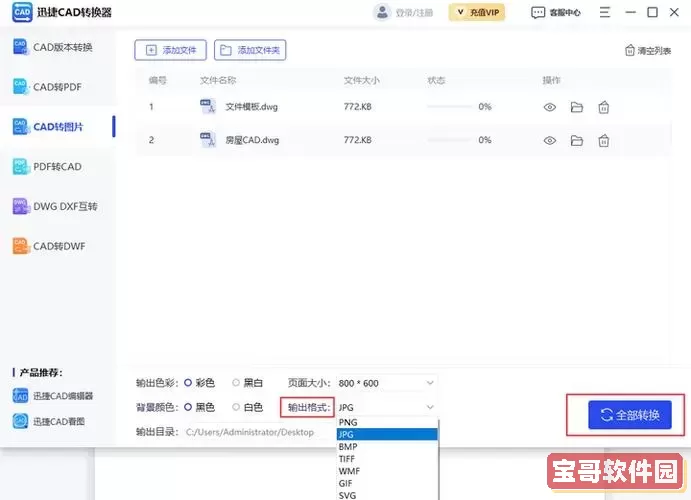
Task: Choose TIFF from the format list
Action: click(387, 459)
